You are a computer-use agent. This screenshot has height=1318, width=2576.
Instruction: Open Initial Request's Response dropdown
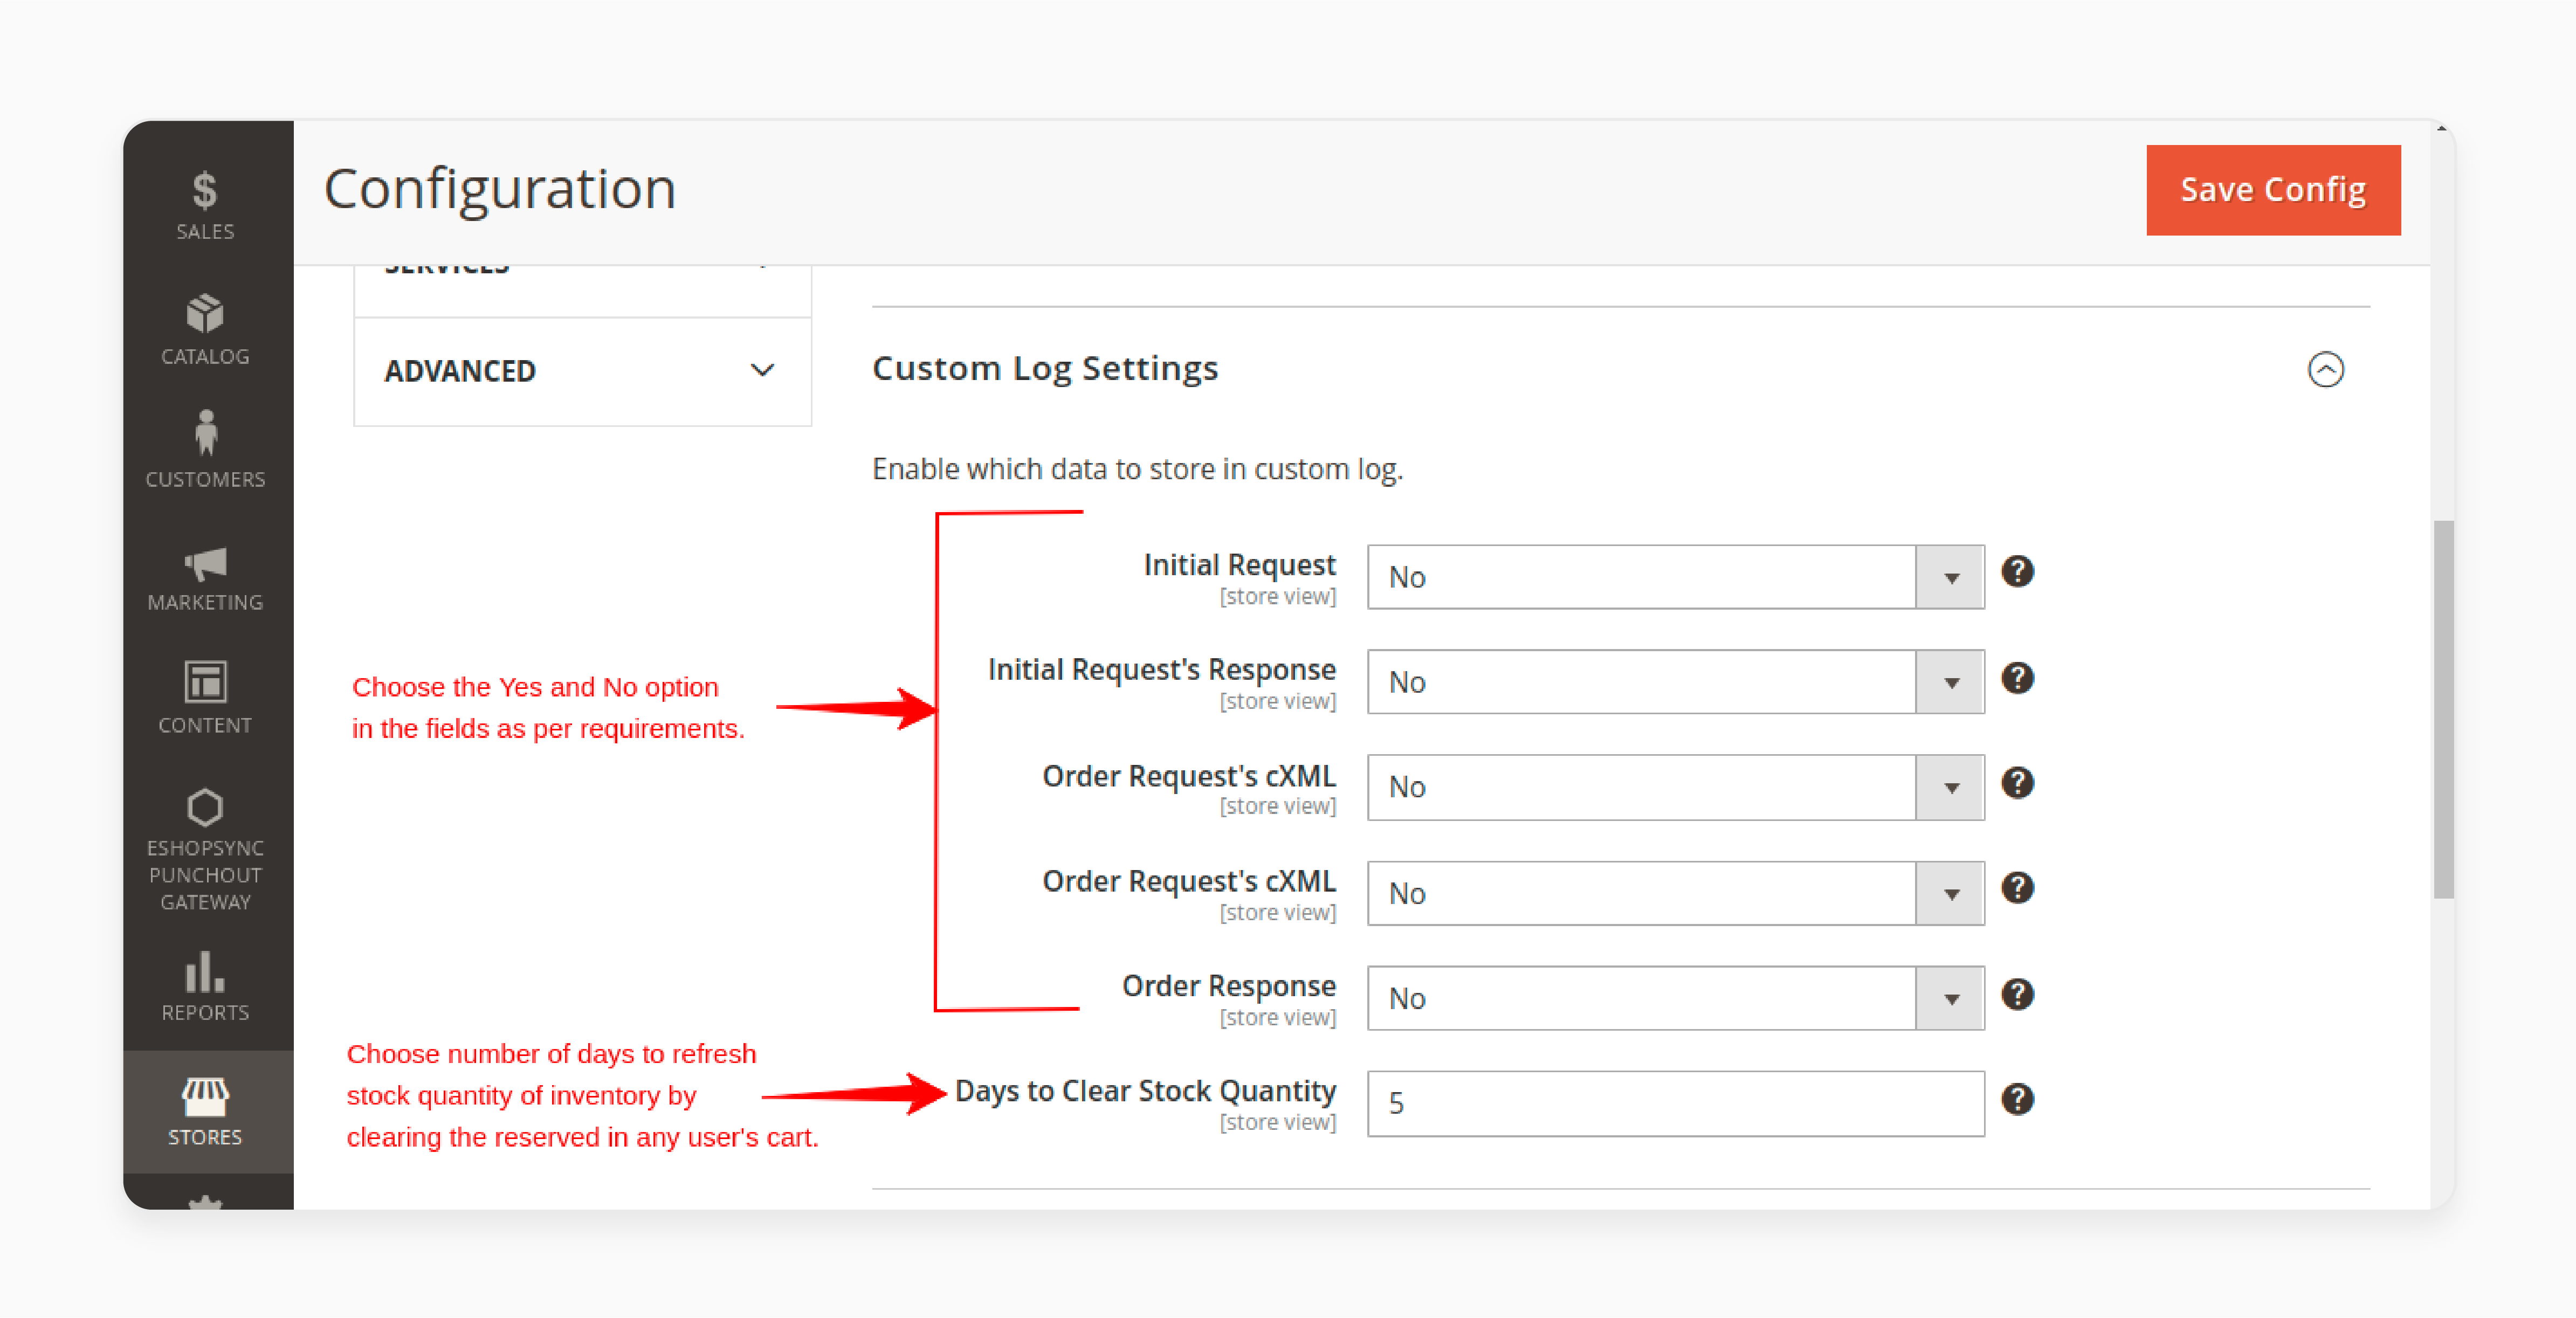[x=1675, y=682]
